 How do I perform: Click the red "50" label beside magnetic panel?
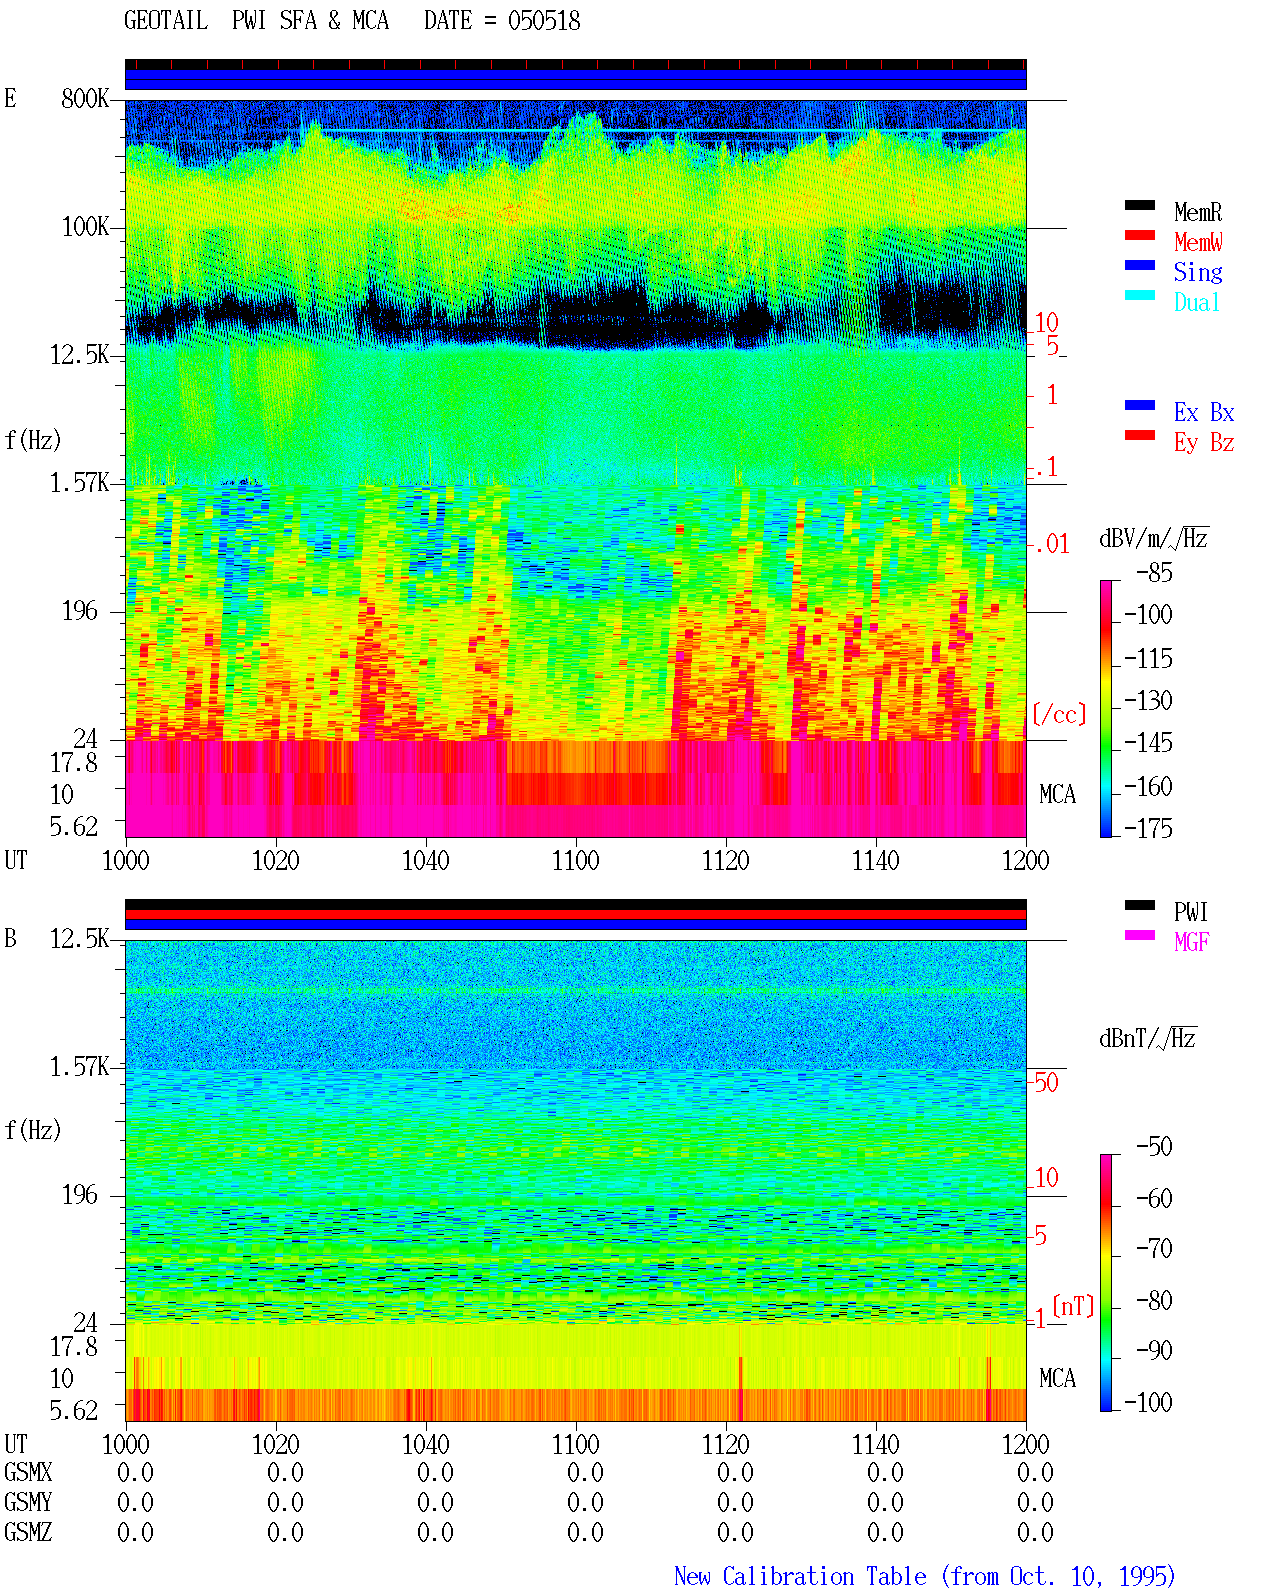tap(1046, 1082)
